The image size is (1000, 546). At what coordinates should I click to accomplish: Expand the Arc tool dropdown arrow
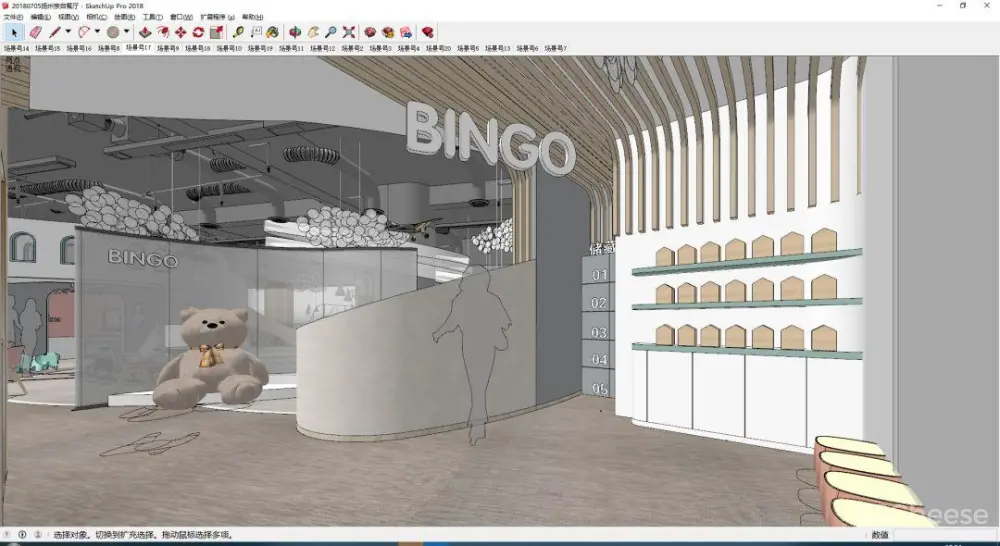[97, 32]
